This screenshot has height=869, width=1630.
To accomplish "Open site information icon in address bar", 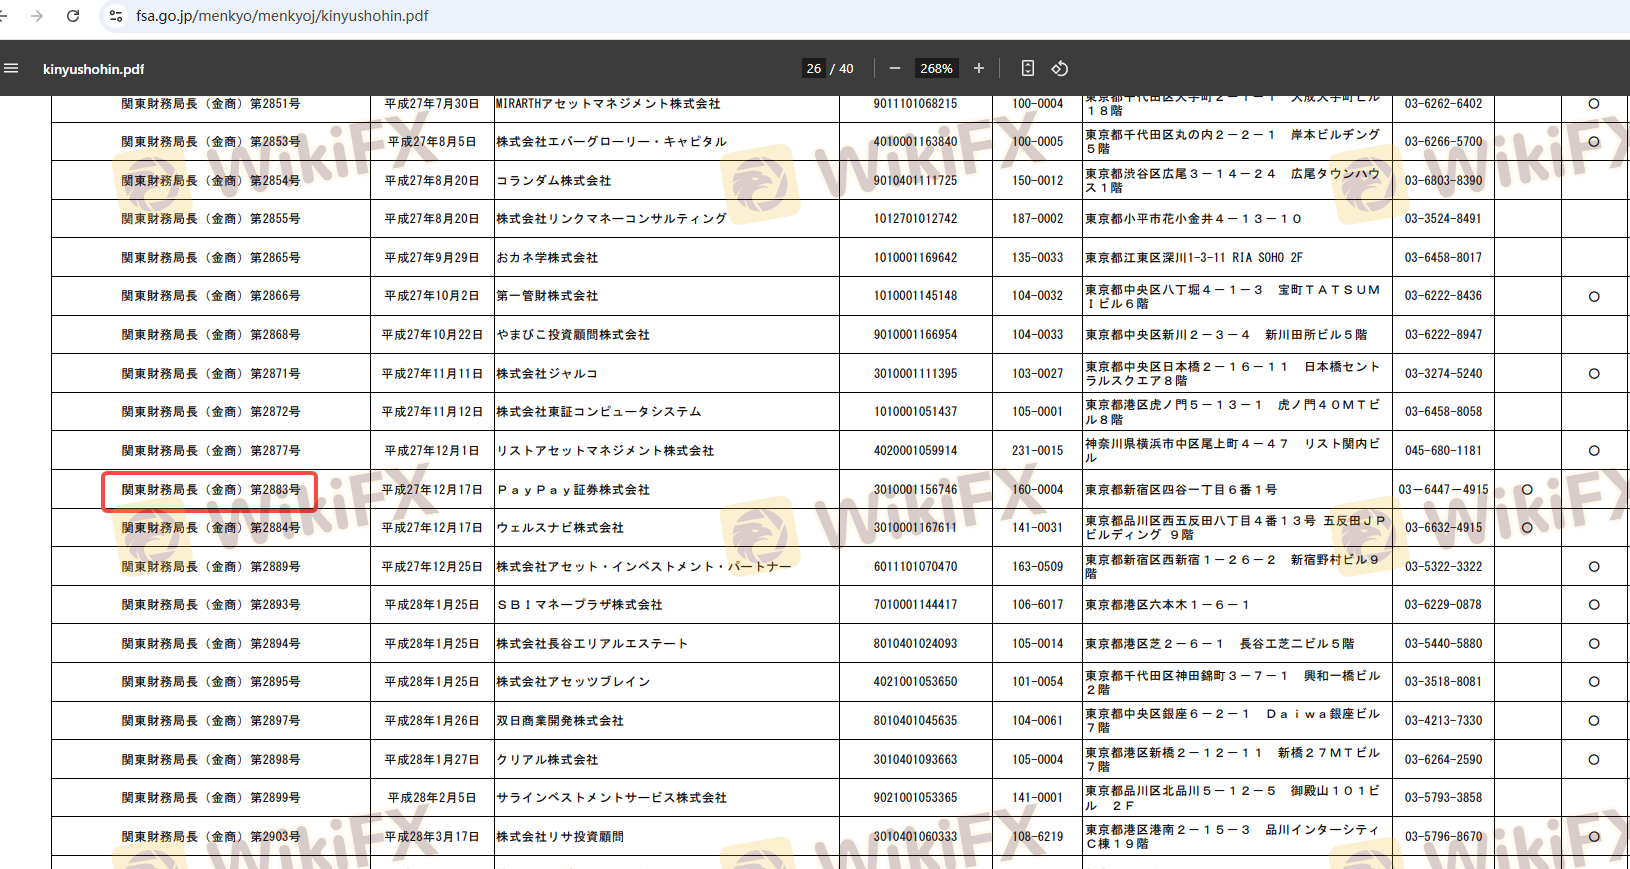I will tap(116, 16).
